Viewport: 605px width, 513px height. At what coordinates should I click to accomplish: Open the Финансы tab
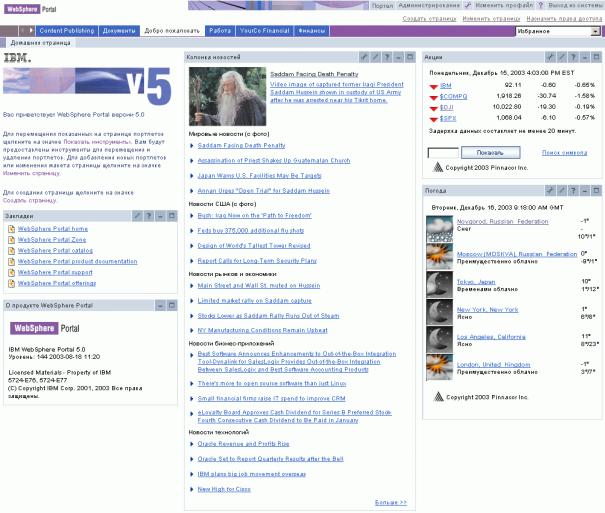[312, 30]
